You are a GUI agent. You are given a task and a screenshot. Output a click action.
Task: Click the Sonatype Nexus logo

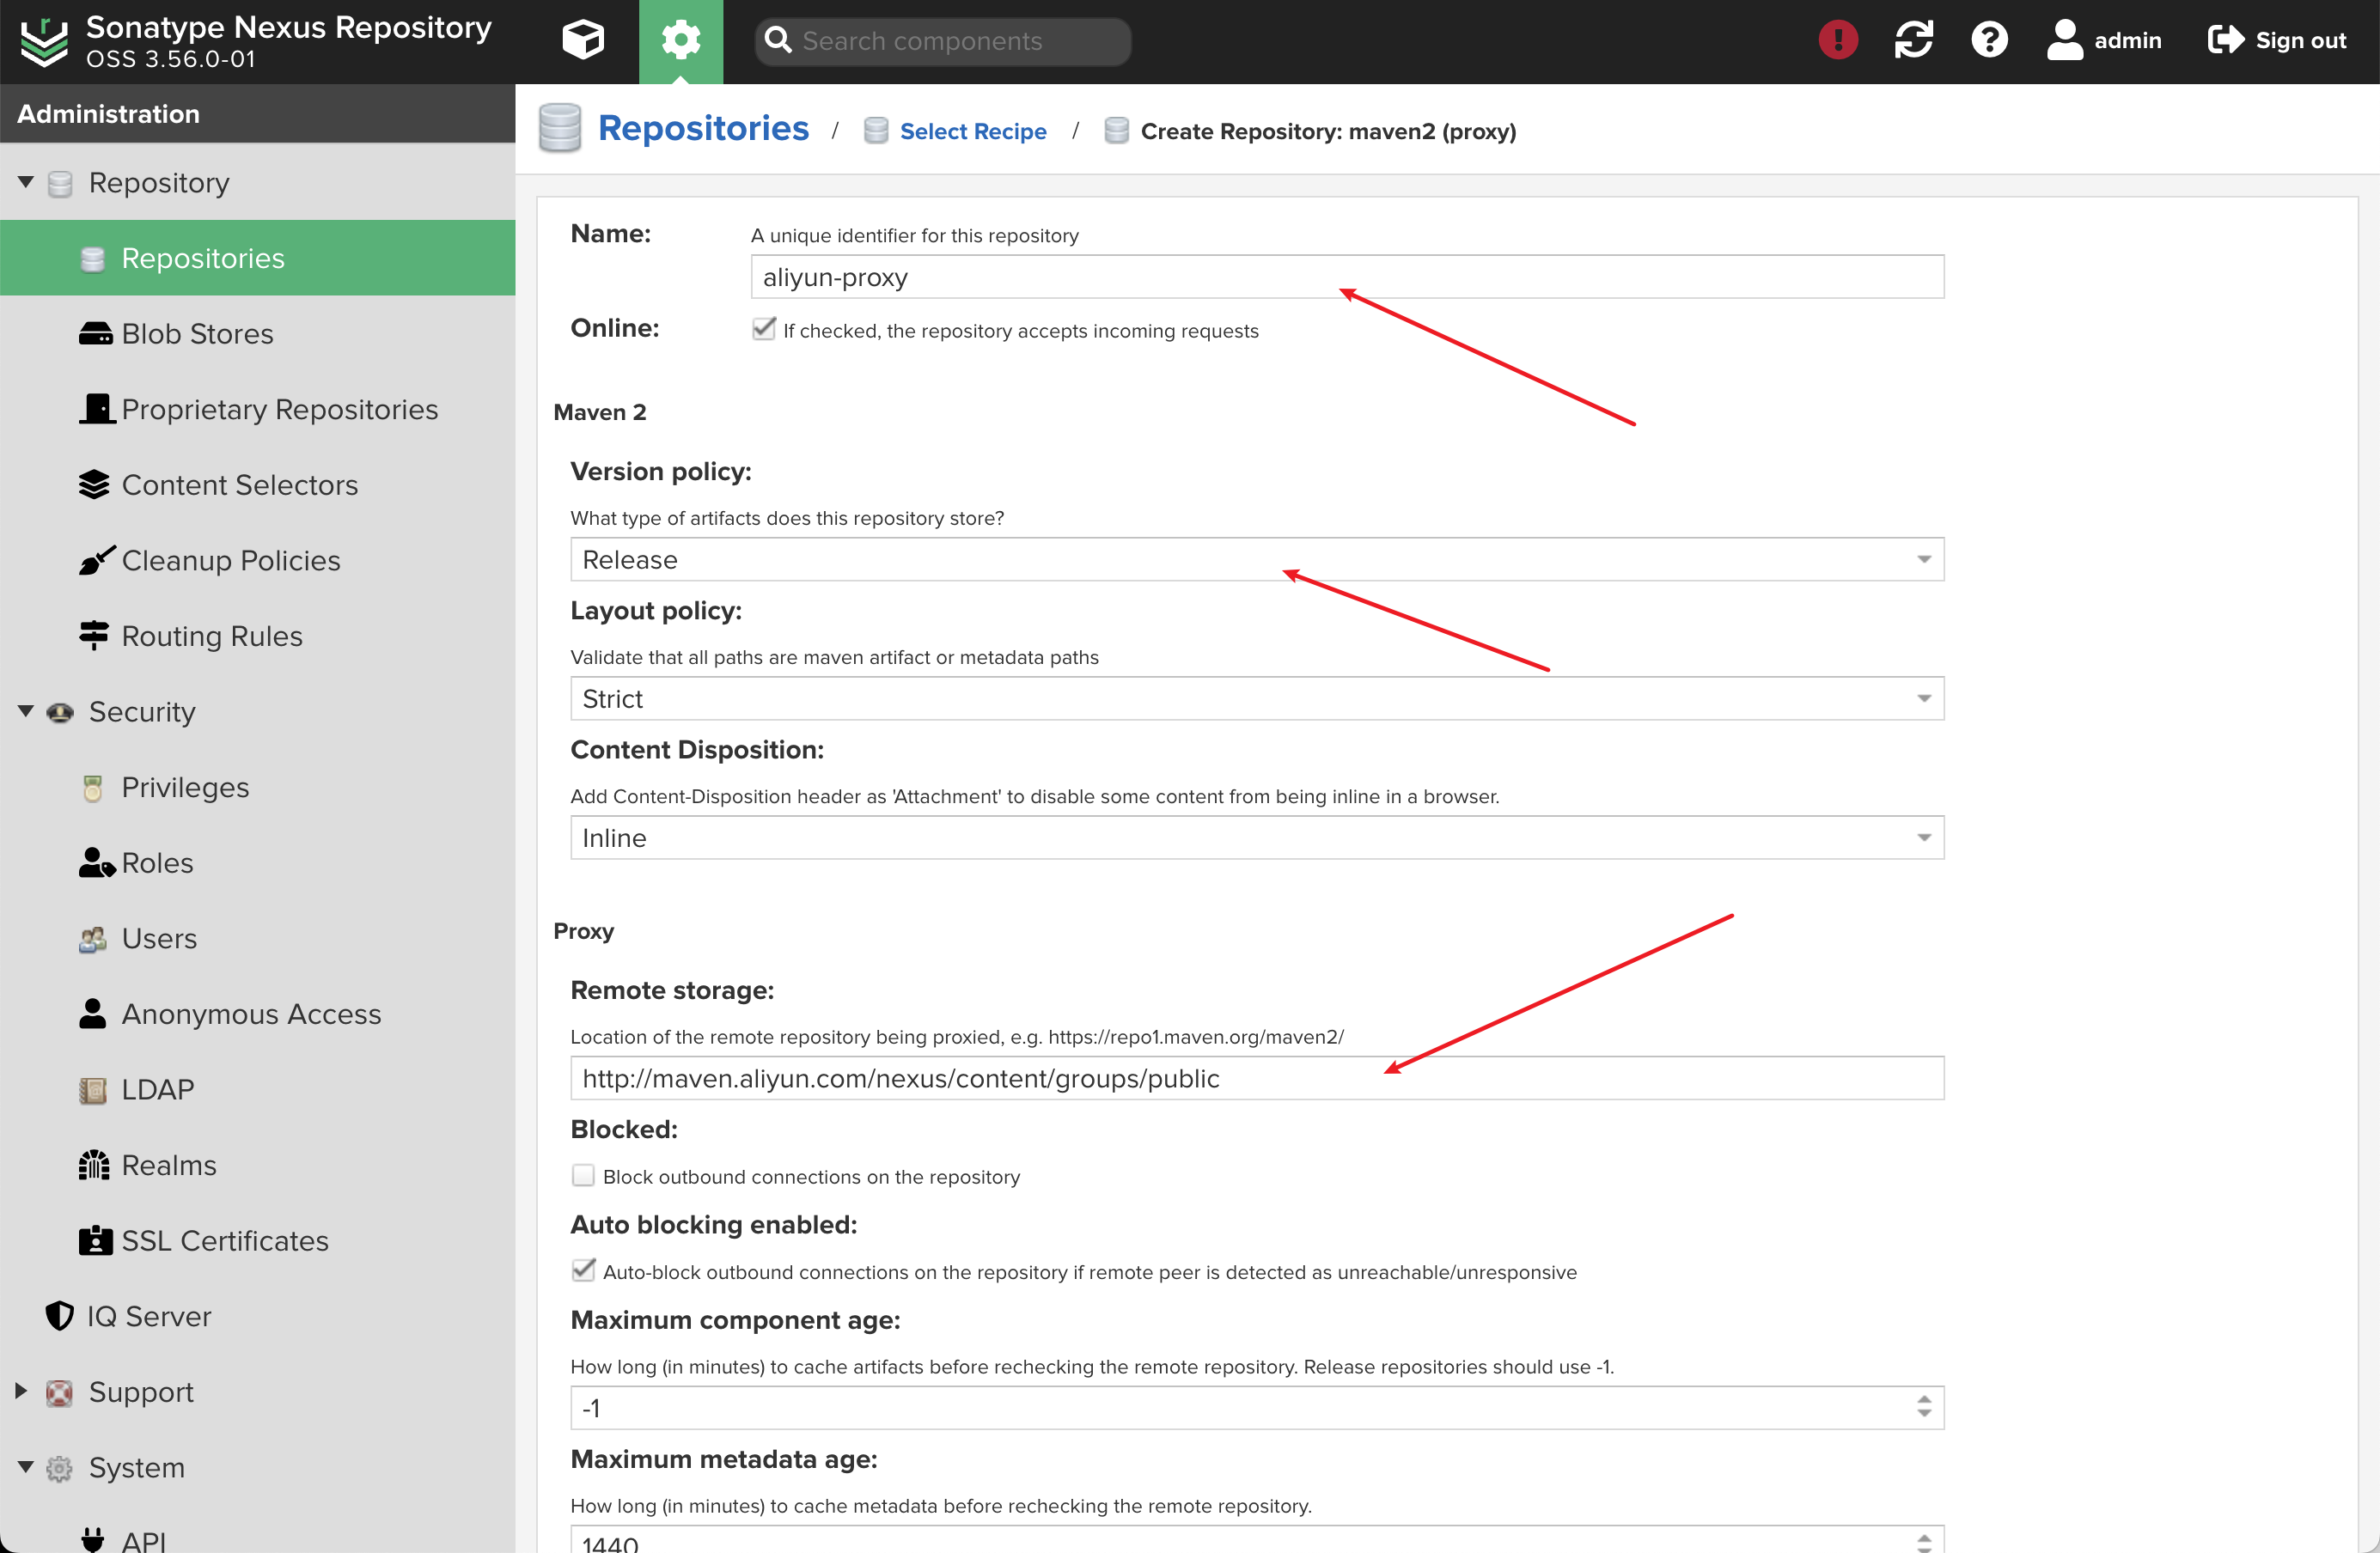tap(44, 42)
